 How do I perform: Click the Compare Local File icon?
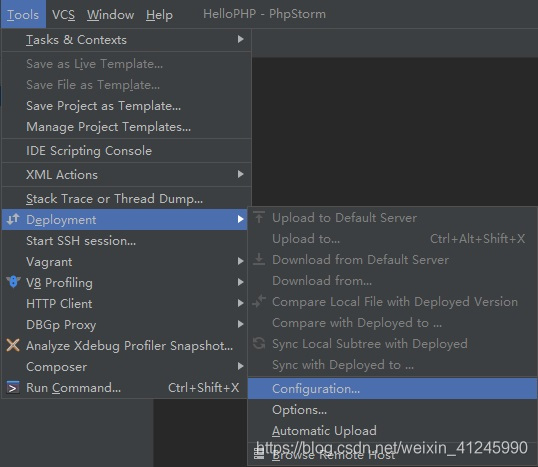pos(259,301)
